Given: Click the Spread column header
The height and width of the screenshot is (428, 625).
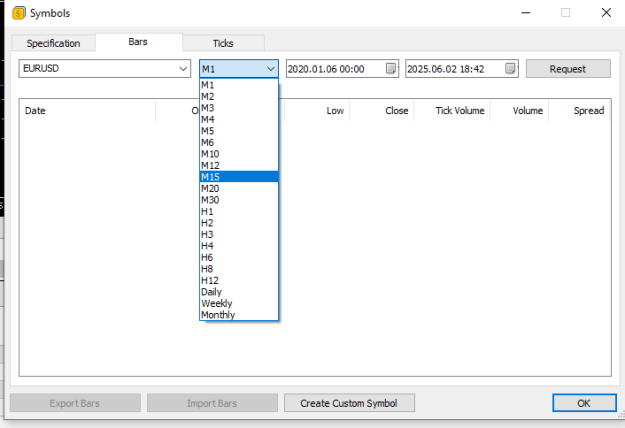Looking at the screenshot, I should (579, 110).
